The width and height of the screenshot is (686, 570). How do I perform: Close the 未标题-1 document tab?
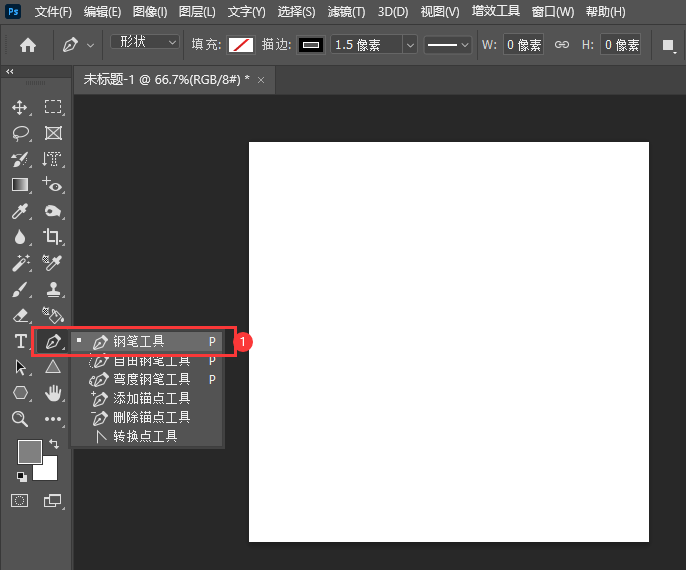click(x=261, y=80)
